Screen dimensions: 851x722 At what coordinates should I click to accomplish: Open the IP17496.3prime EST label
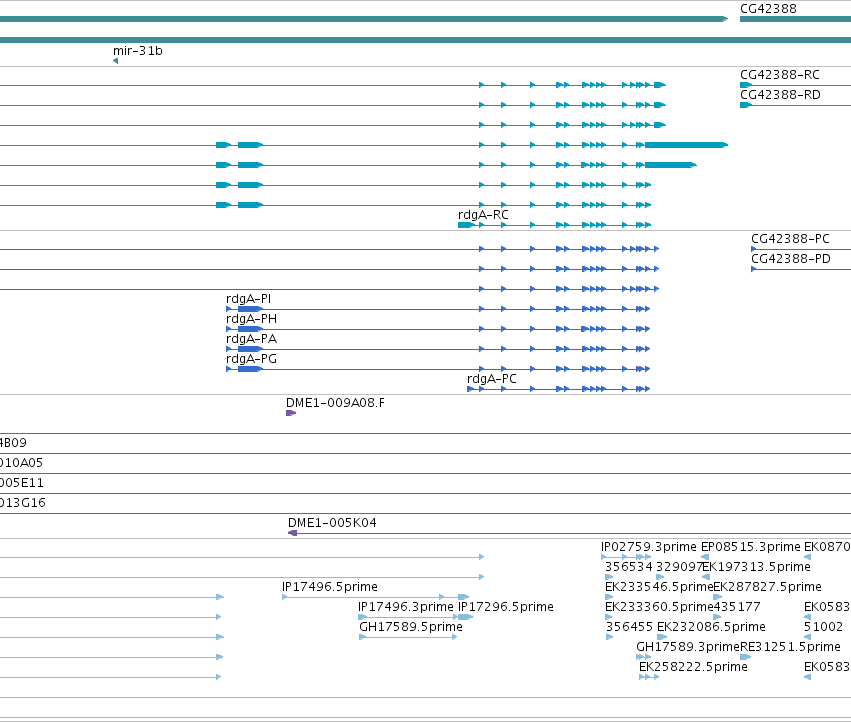click(x=405, y=607)
